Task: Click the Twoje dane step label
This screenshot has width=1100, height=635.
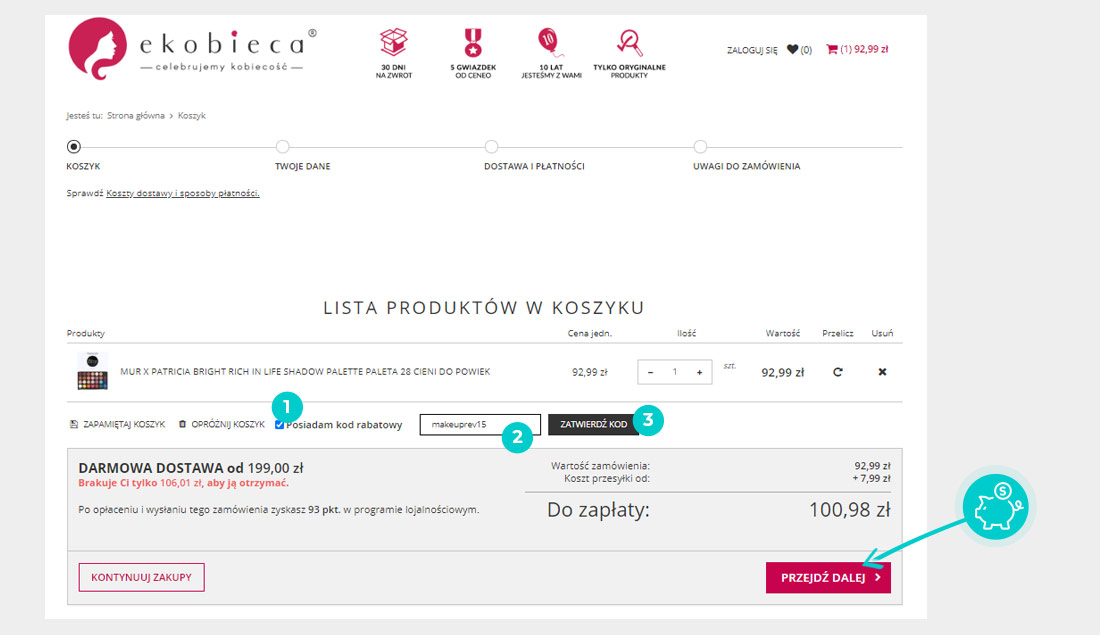Action: (x=302, y=166)
